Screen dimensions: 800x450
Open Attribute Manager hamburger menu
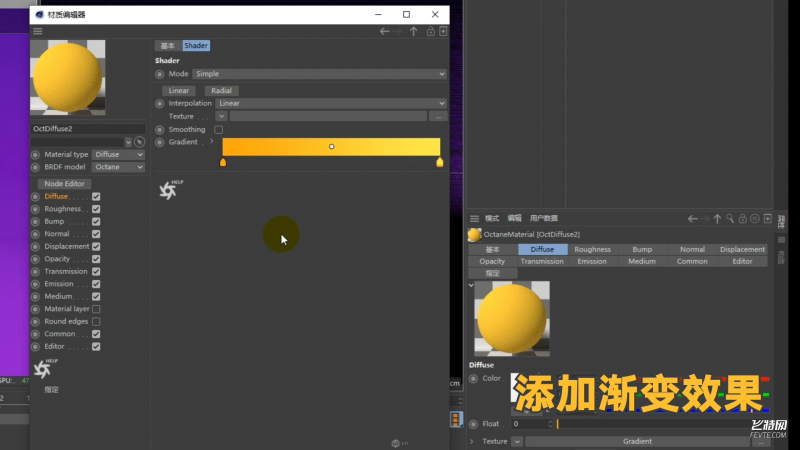click(x=474, y=218)
